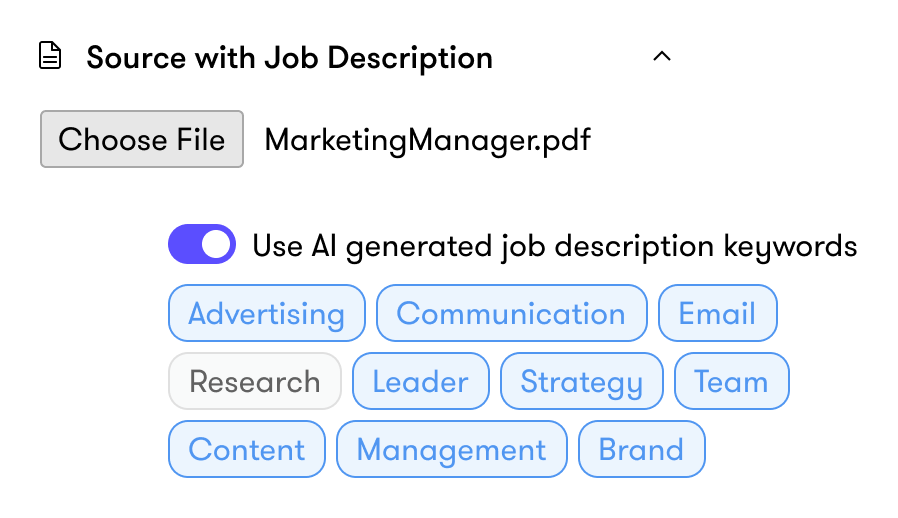Image resolution: width=898 pixels, height=518 pixels.
Task: Enable the unselected Research keyword
Action: (255, 381)
